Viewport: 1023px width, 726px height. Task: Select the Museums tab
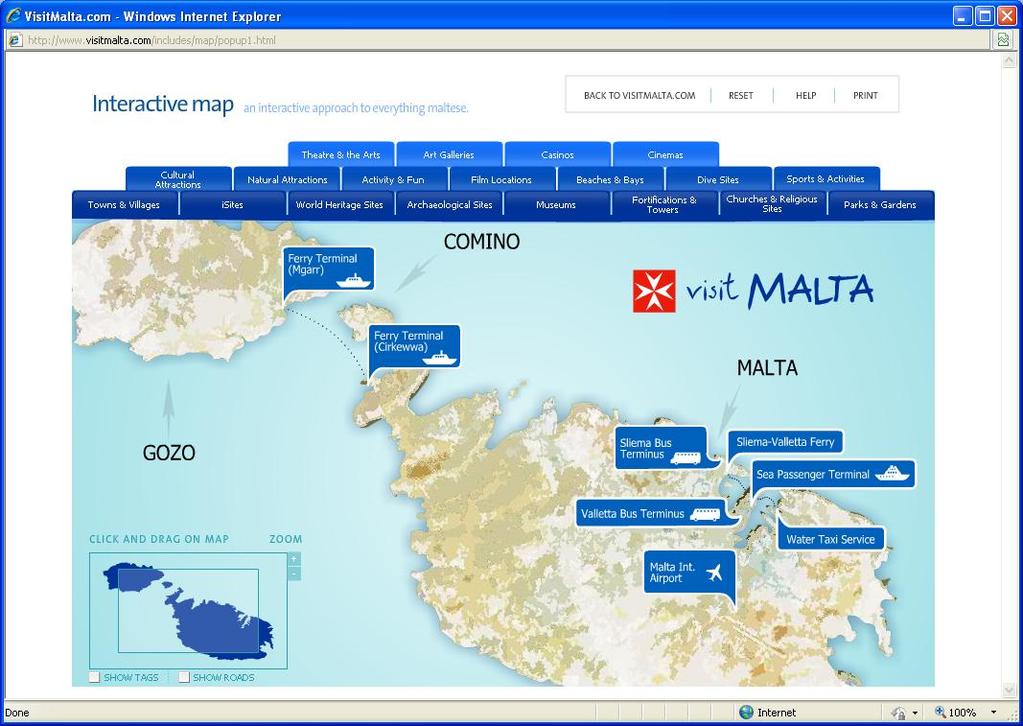click(556, 204)
